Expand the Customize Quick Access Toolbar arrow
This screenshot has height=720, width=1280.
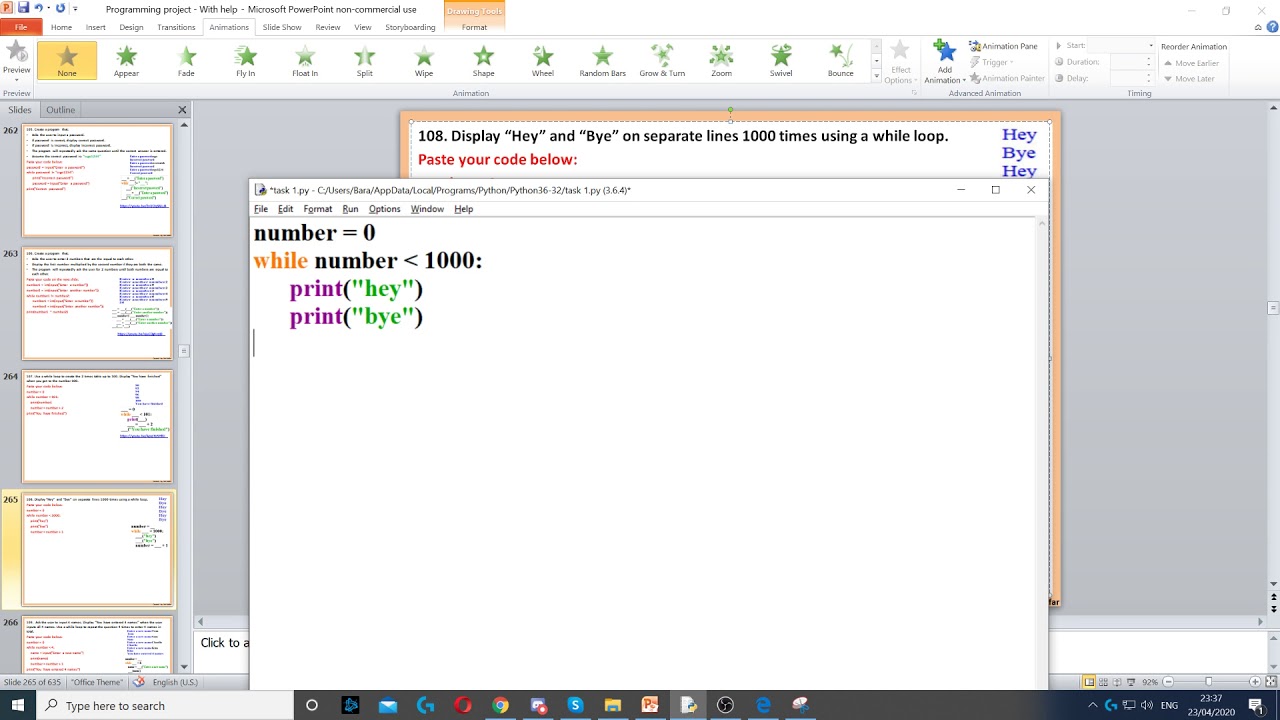click(x=75, y=8)
